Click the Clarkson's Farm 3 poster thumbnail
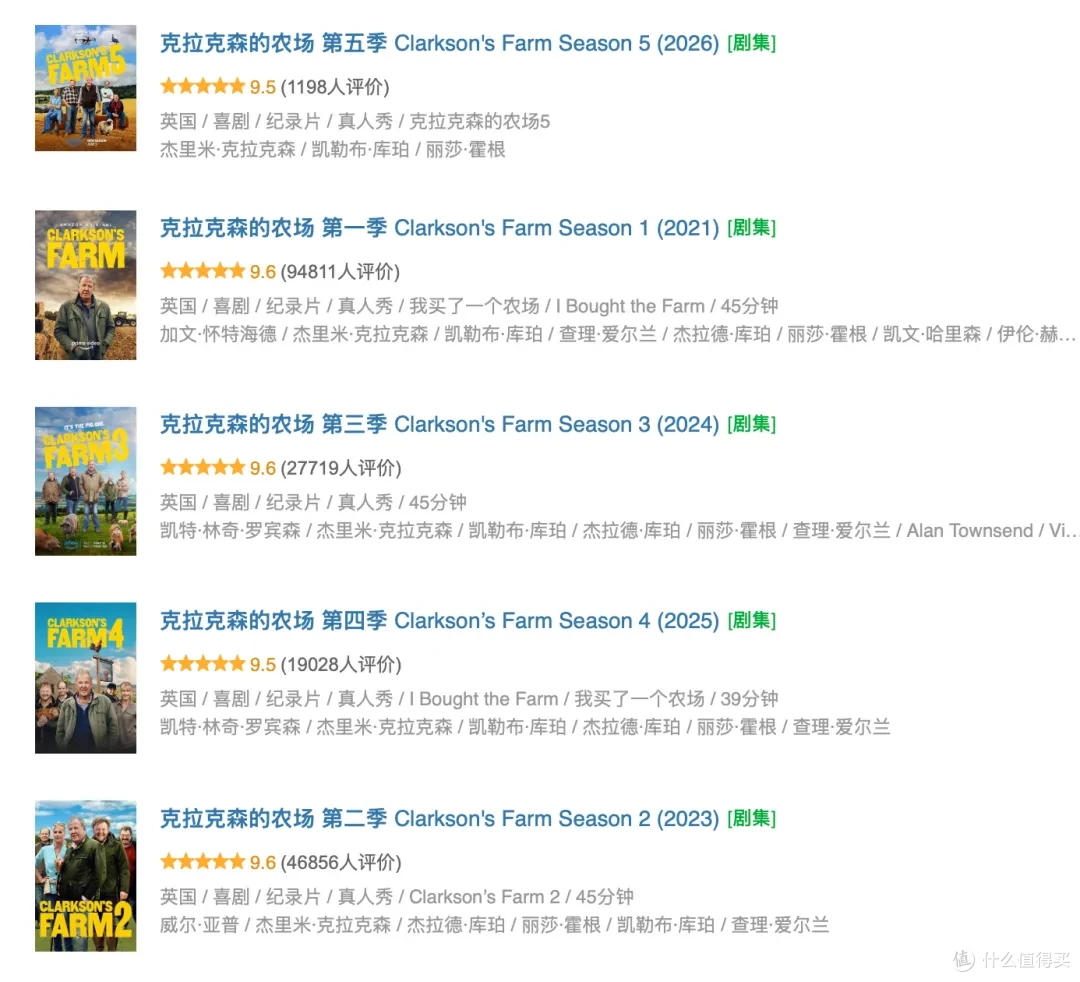Viewport: 1080px width, 982px height. (x=85, y=481)
